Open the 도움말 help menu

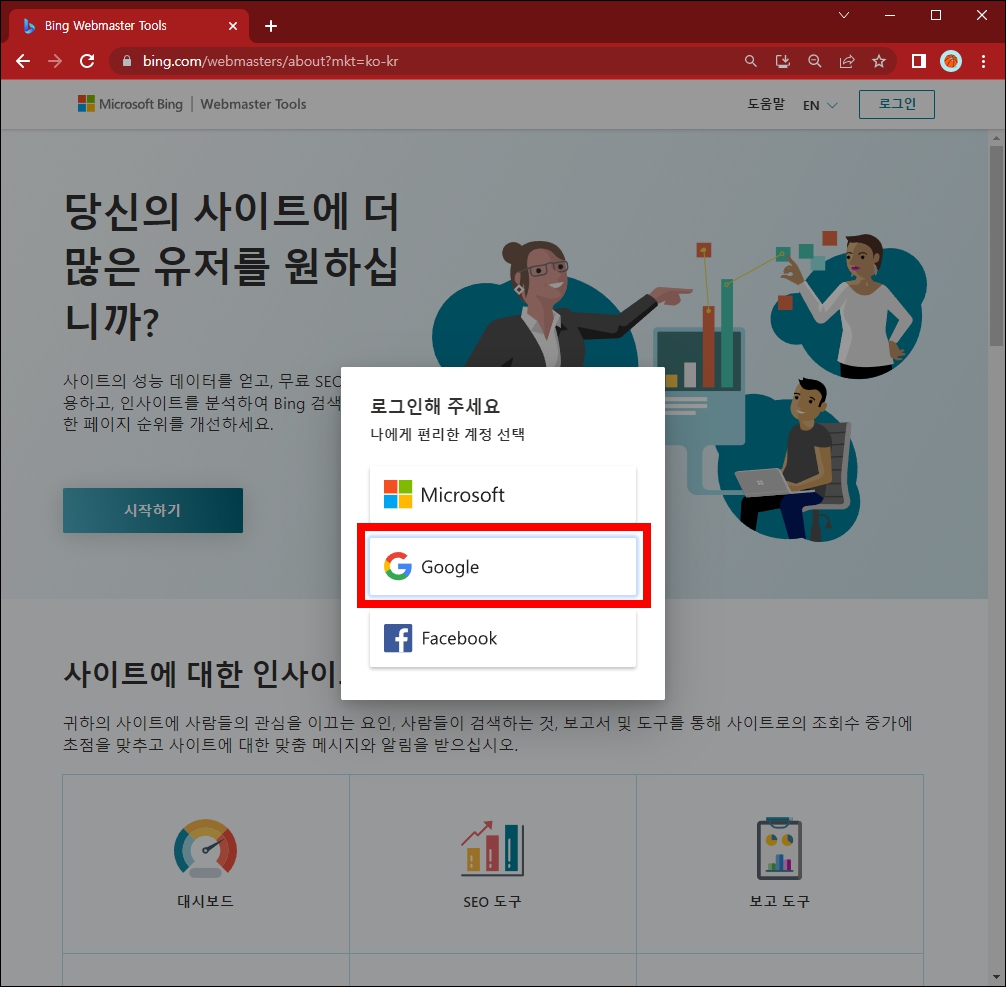(x=765, y=104)
